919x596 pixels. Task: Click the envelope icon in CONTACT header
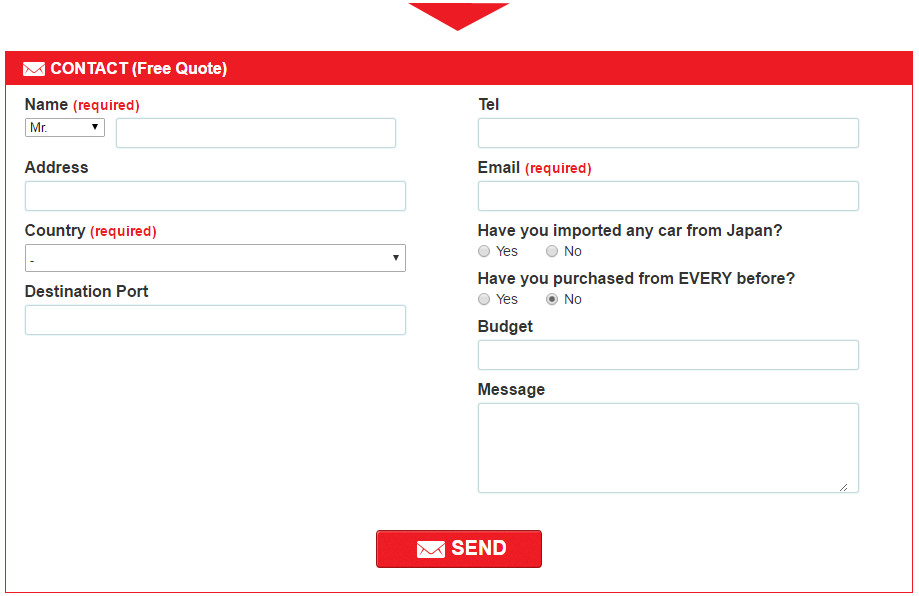tap(34, 69)
